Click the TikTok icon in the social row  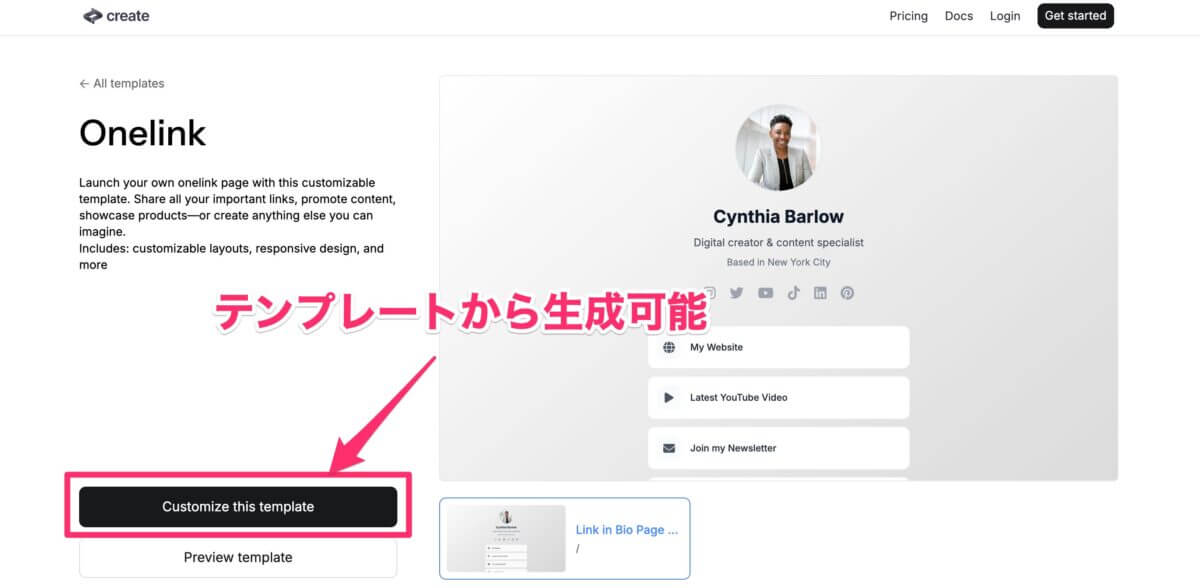793,293
